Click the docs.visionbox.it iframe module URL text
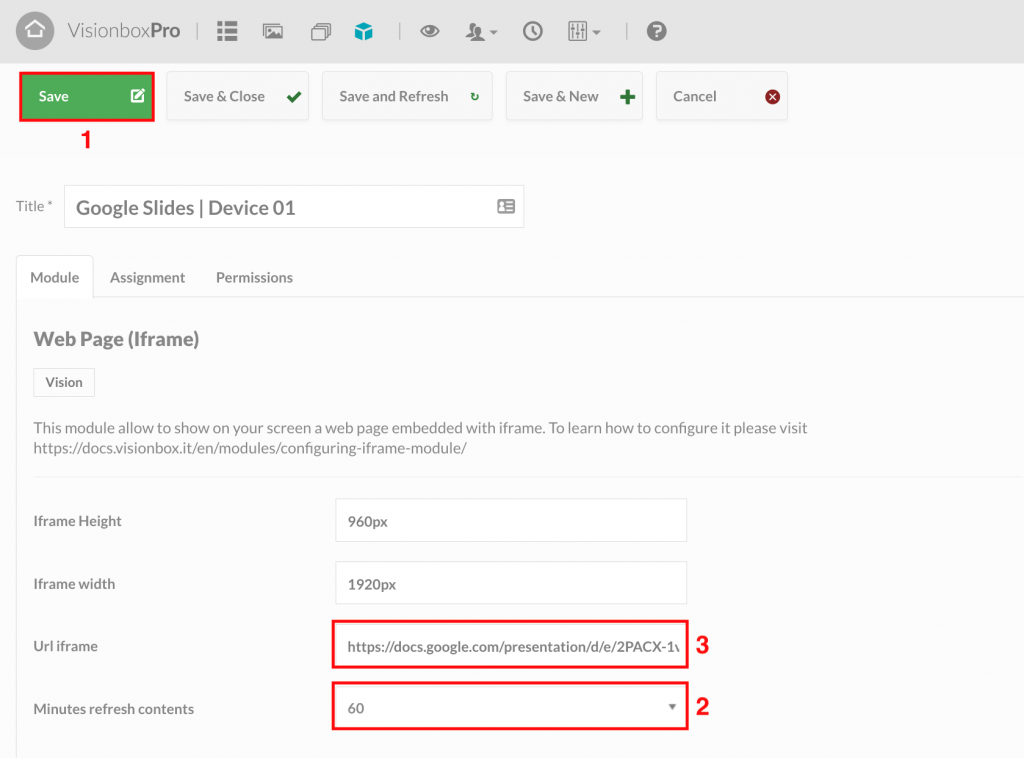This screenshot has height=758, width=1024. pos(250,449)
